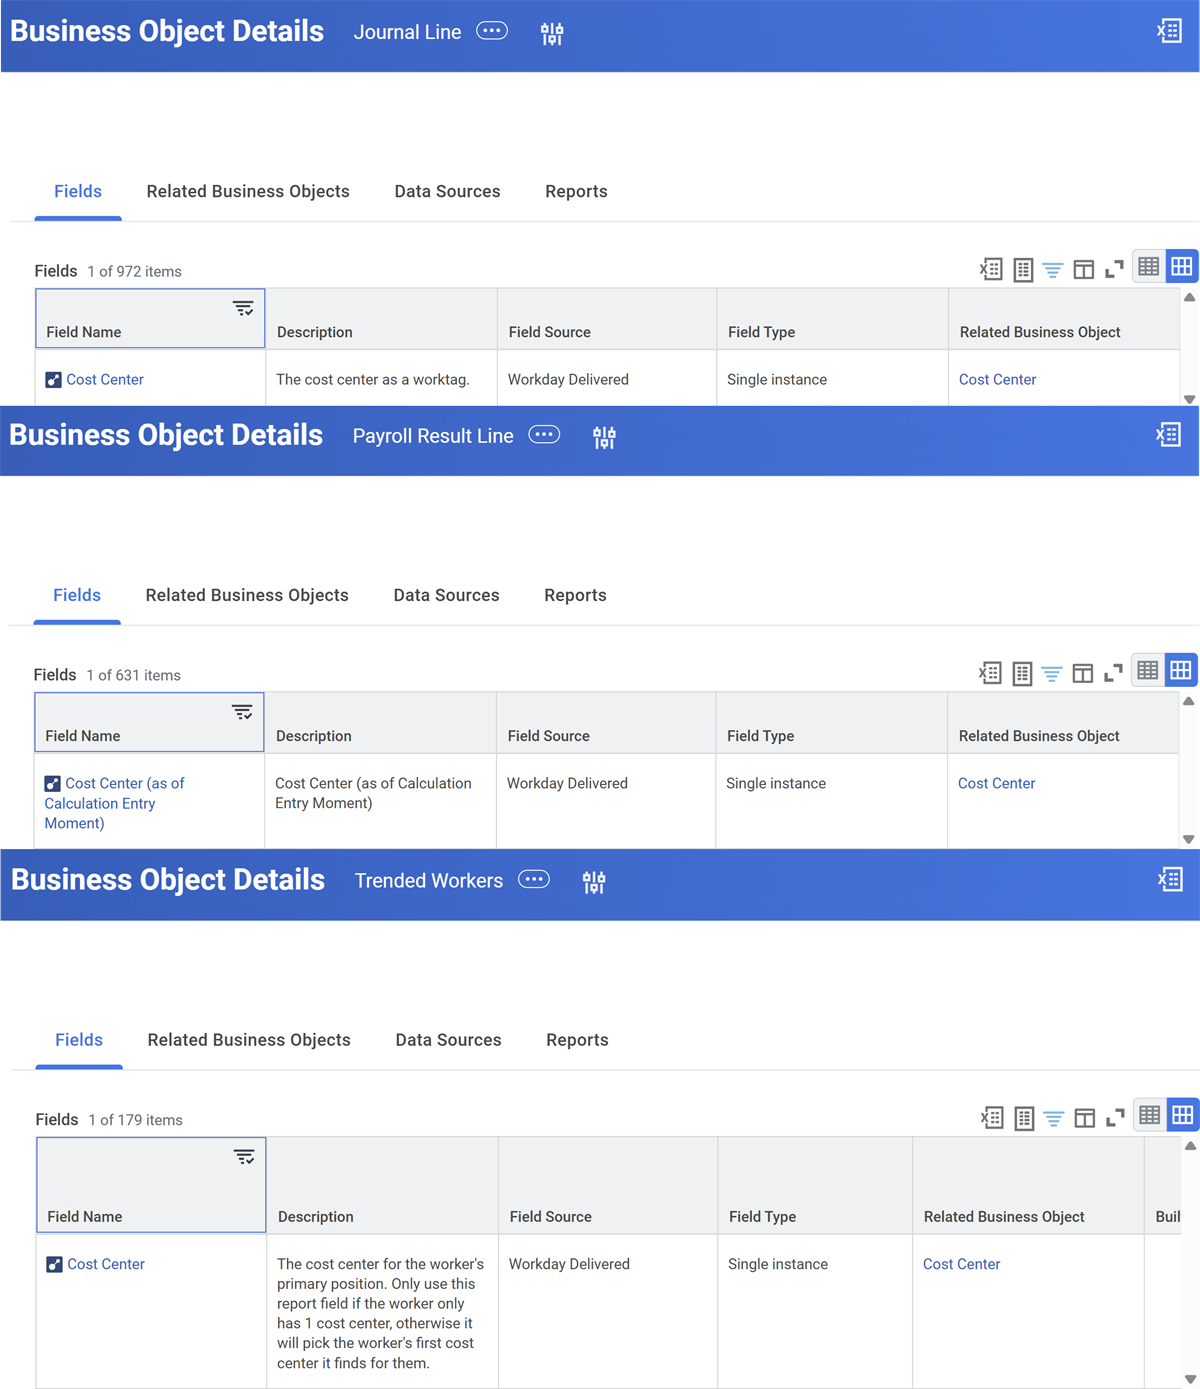Open column chooser for Trended Workers grid
Screen dimensions: 1200x1389
(x=1085, y=1119)
